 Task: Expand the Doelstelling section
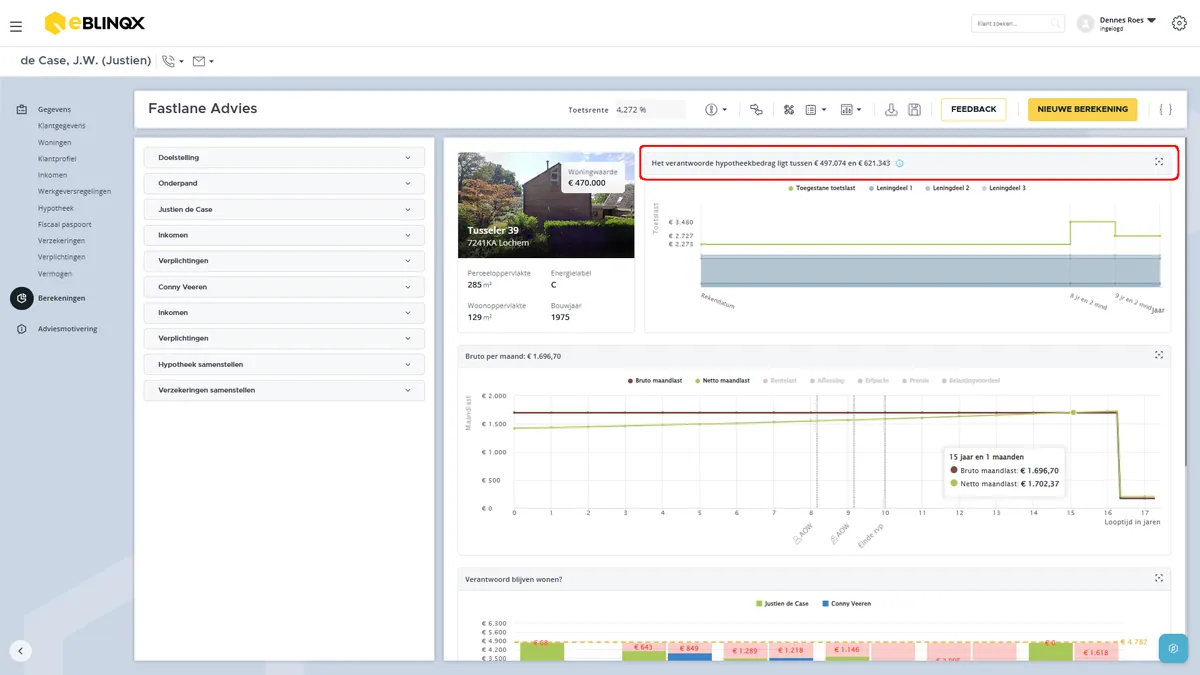[284, 158]
